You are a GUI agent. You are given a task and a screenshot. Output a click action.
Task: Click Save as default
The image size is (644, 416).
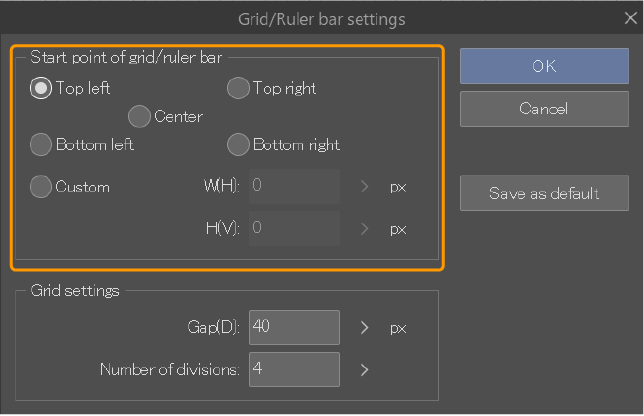(544, 193)
